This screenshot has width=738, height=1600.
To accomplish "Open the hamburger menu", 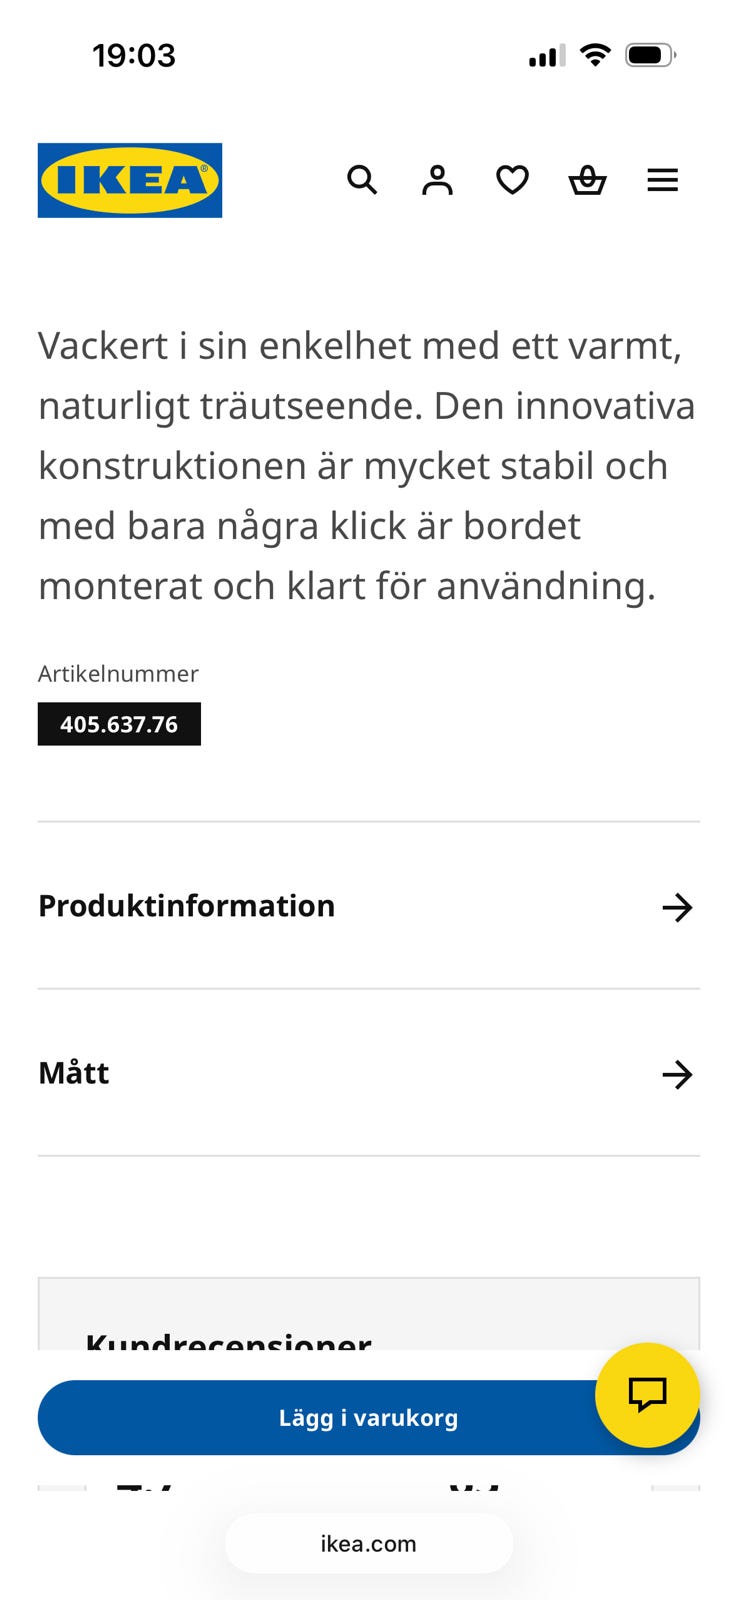I will click(x=662, y=180).
